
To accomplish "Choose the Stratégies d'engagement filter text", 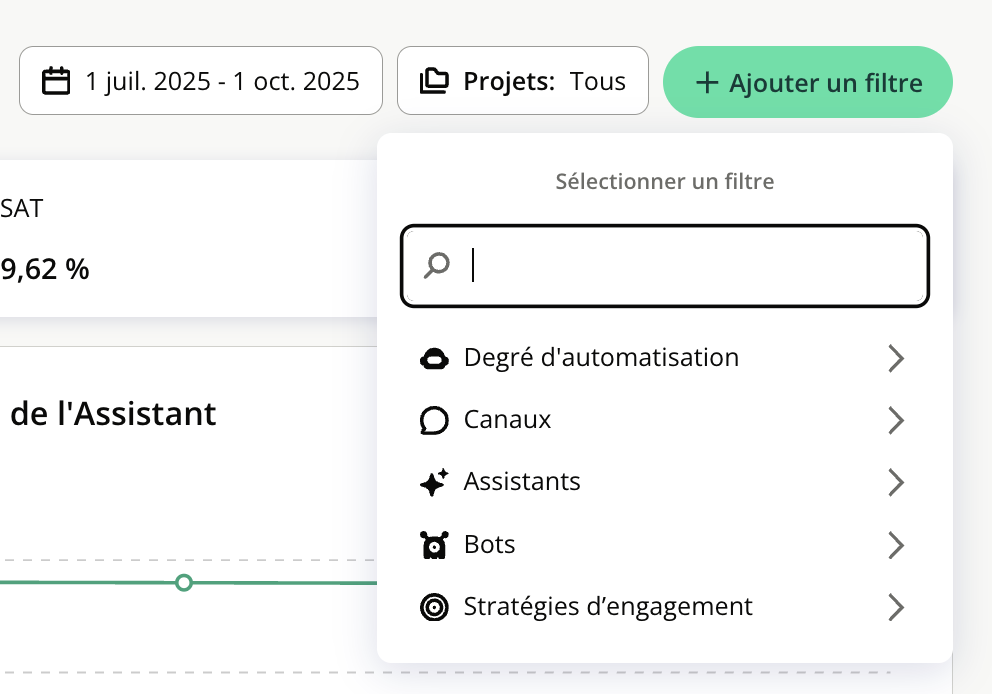I will pyautogui.click(x=608, y=607).
